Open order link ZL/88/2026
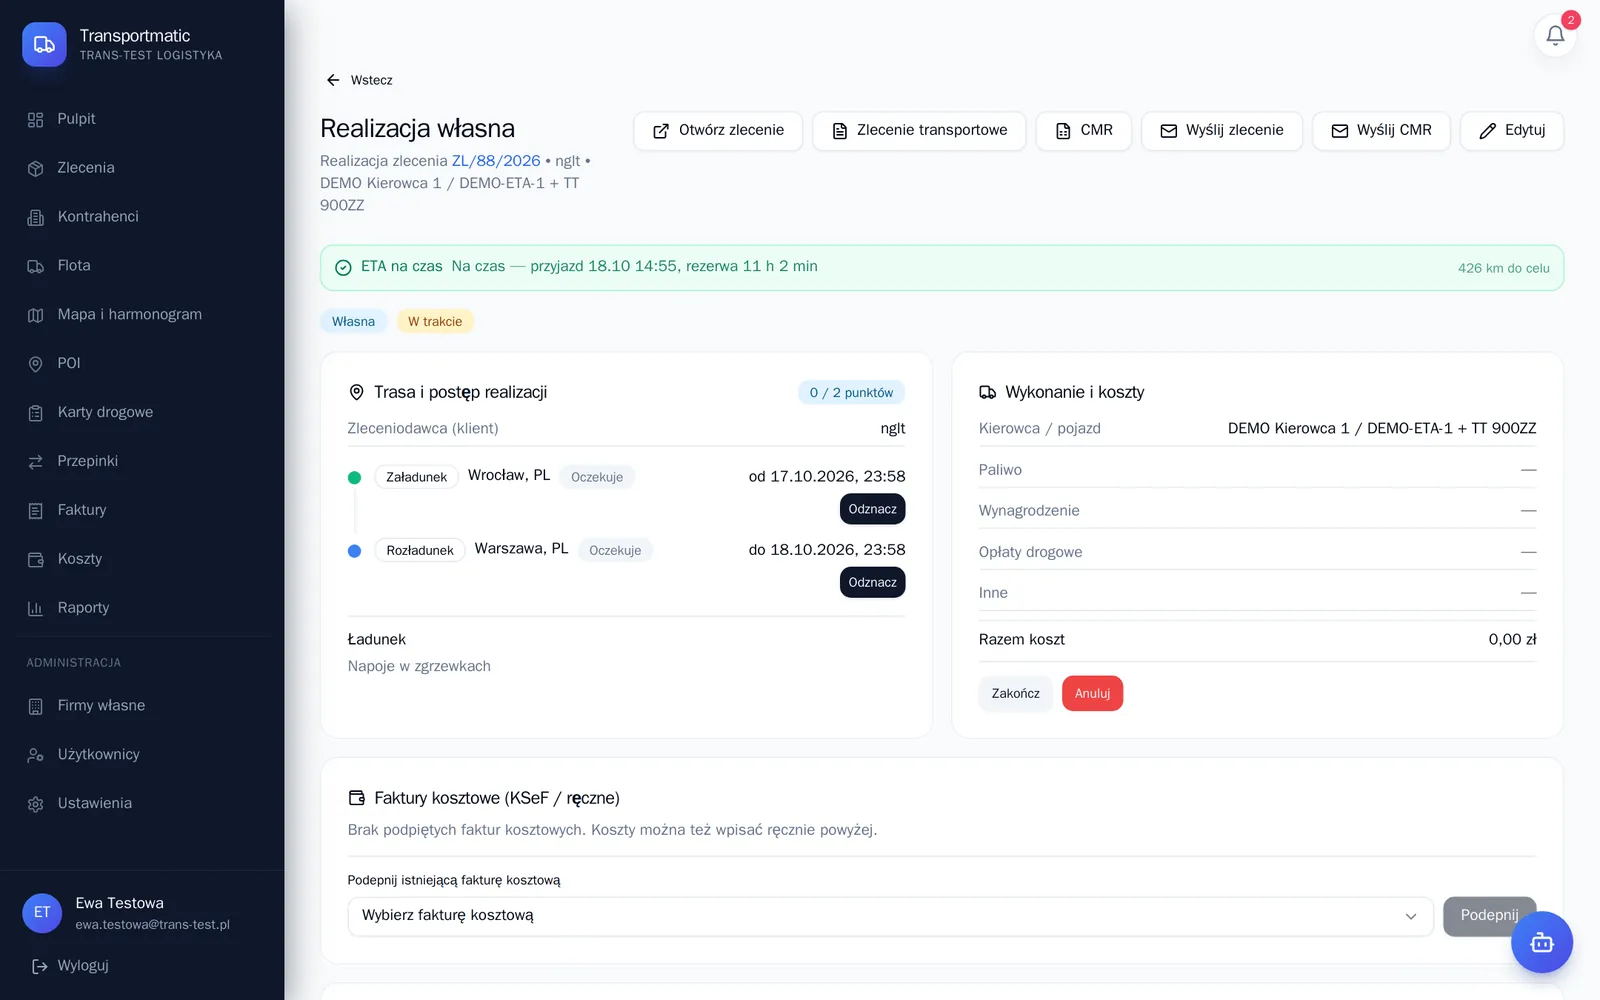 (496, 161)
